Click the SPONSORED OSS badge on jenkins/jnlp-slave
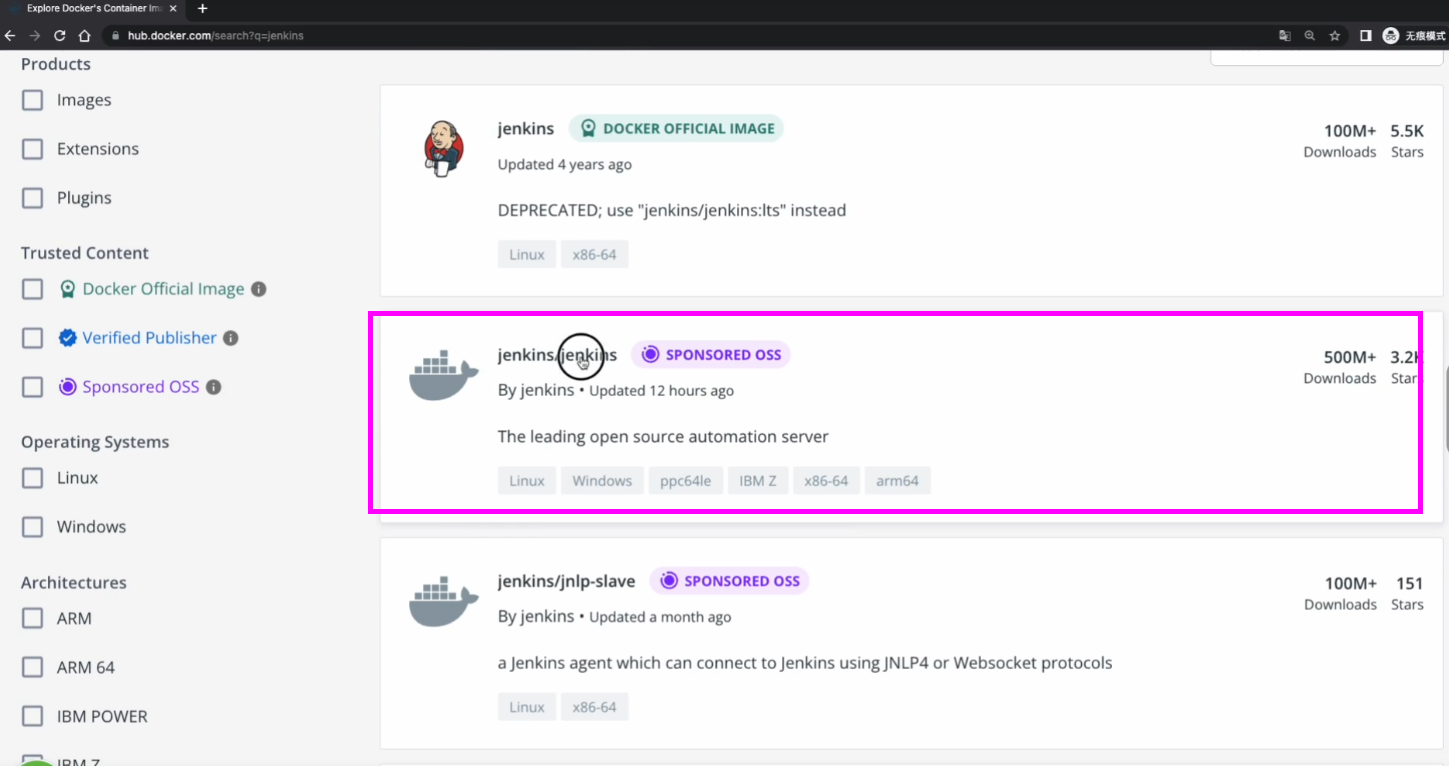 tap(729, 581)
